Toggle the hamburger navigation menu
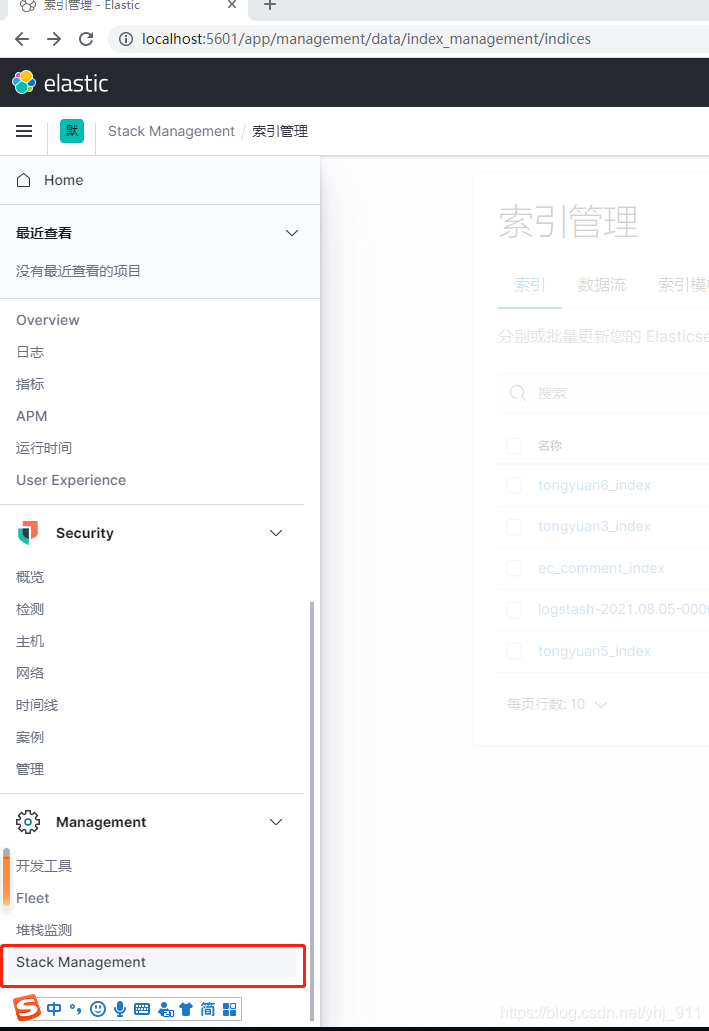 click(24, 131)
